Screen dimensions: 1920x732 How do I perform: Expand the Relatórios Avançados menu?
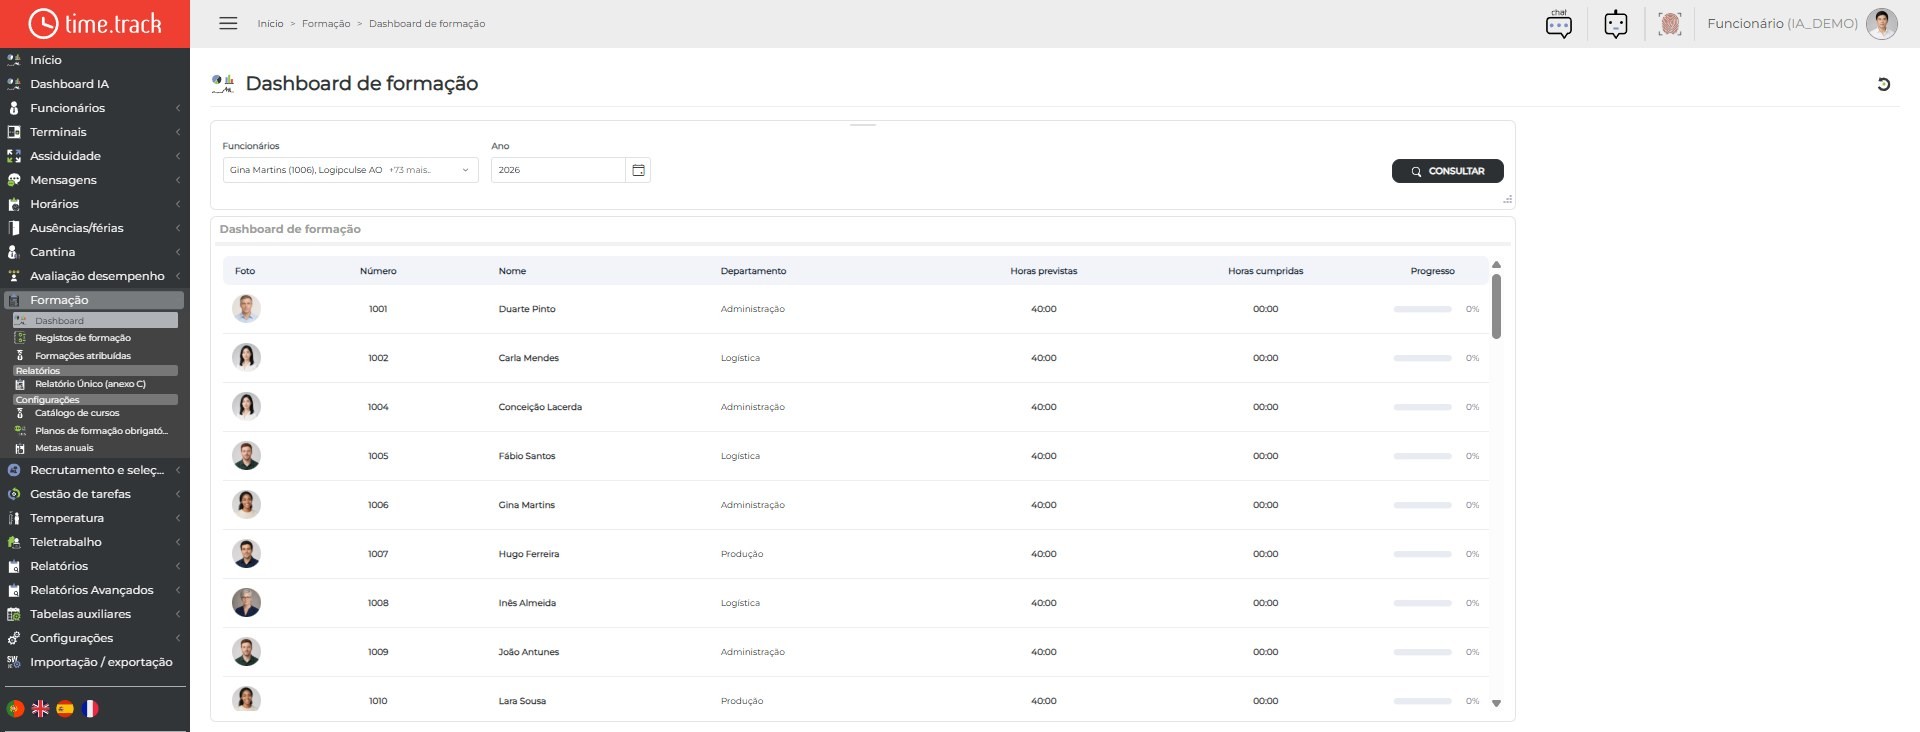(95, 590)
